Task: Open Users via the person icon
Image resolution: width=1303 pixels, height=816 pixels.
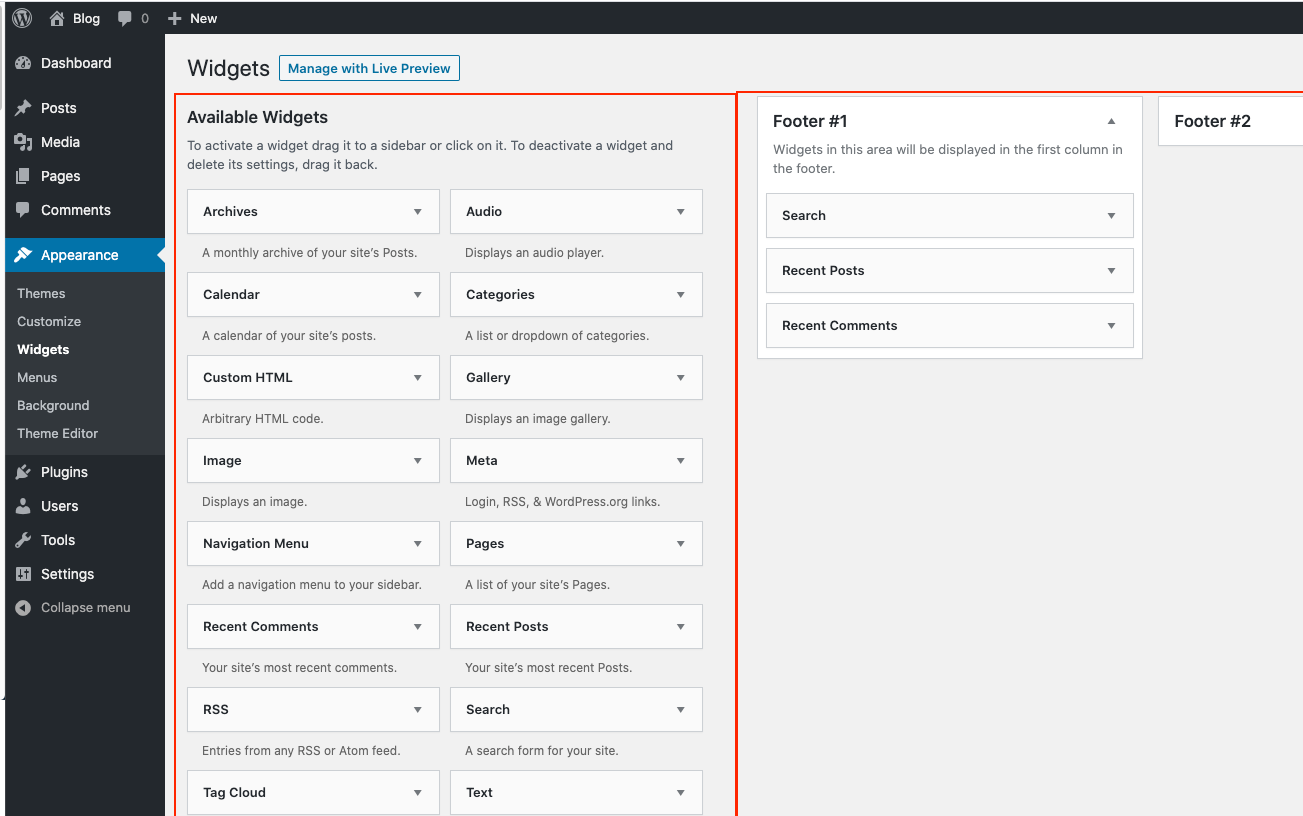Action: [23, 505]
